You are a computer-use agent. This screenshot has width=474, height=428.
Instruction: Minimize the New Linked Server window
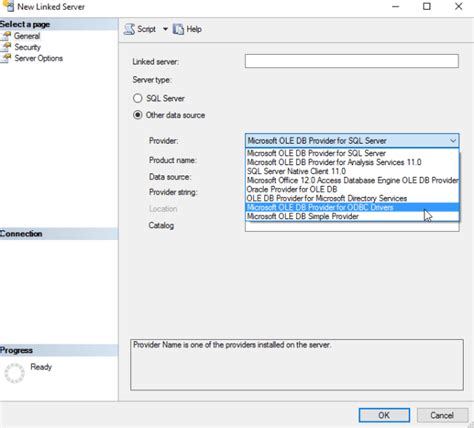pyautogui.click(x=395, y=6)
